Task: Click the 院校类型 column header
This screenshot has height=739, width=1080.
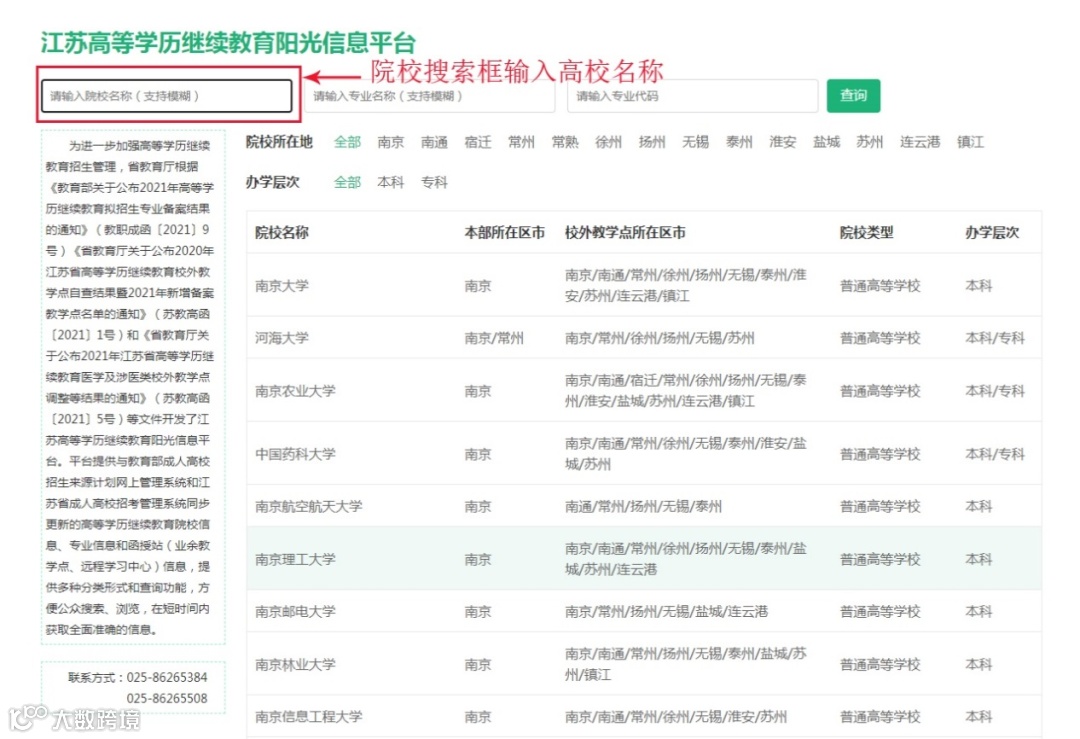Action: (866, 232)
